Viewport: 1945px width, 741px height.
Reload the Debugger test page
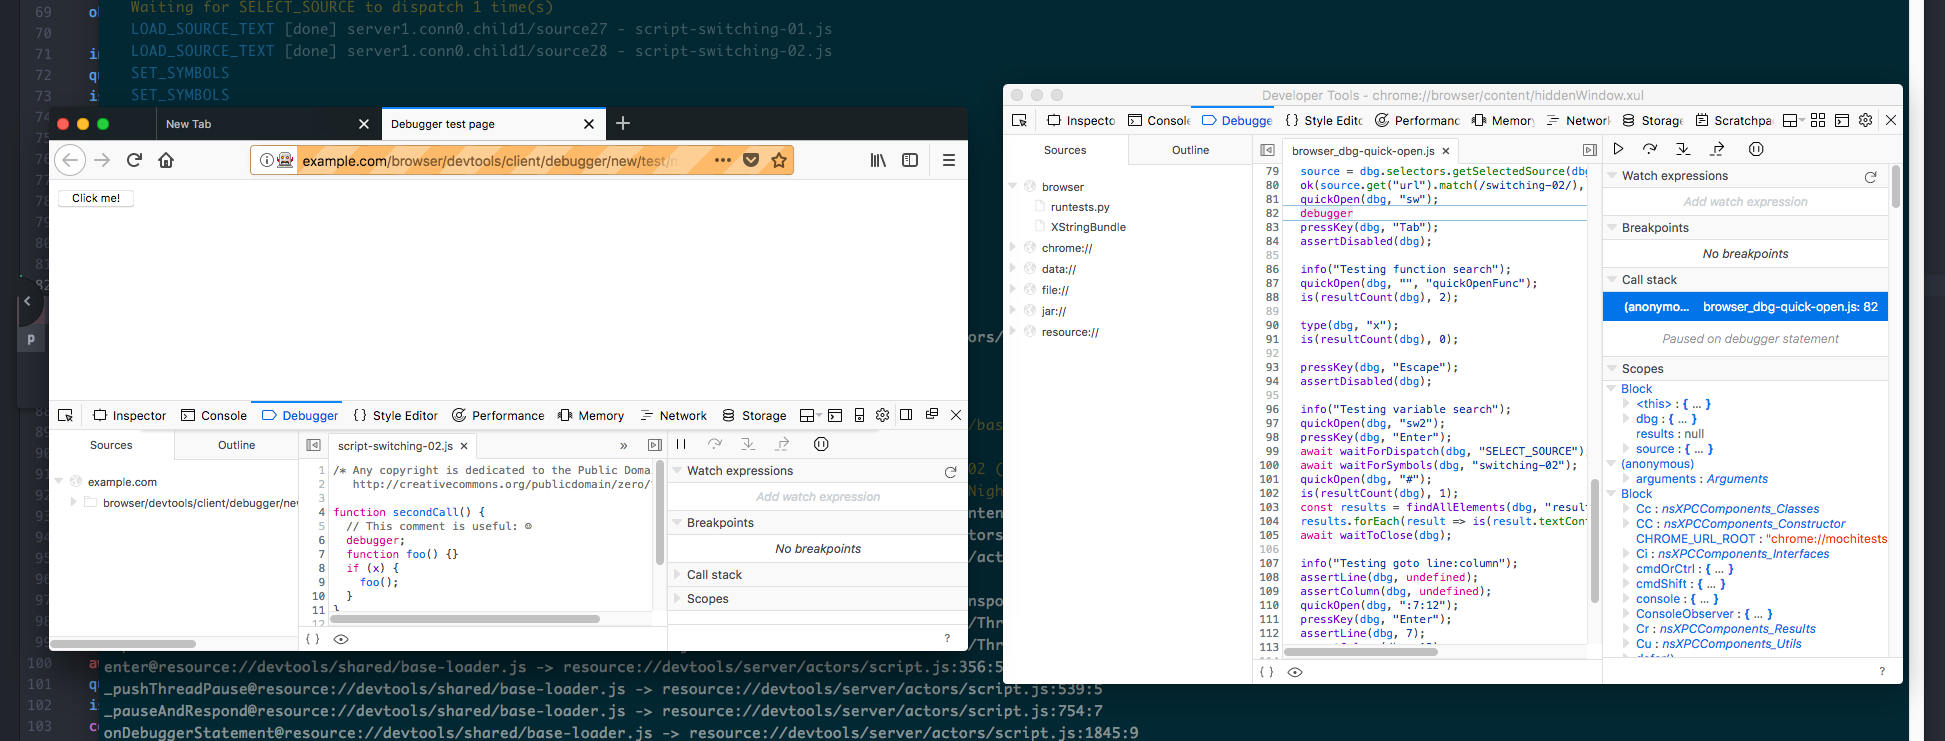click(134, 160)
